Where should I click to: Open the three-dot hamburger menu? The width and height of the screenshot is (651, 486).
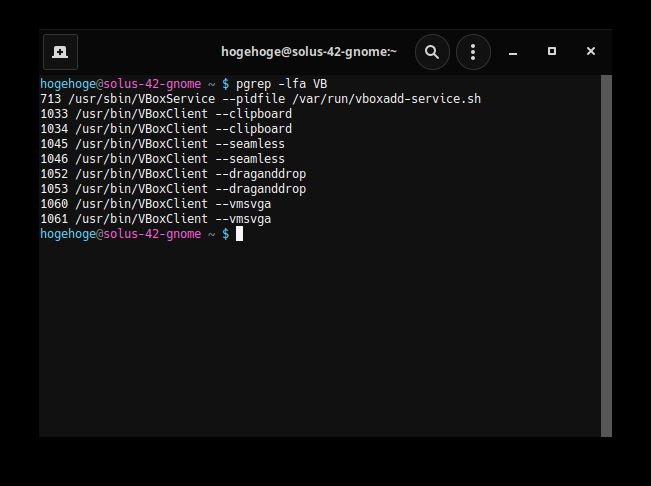473,52
